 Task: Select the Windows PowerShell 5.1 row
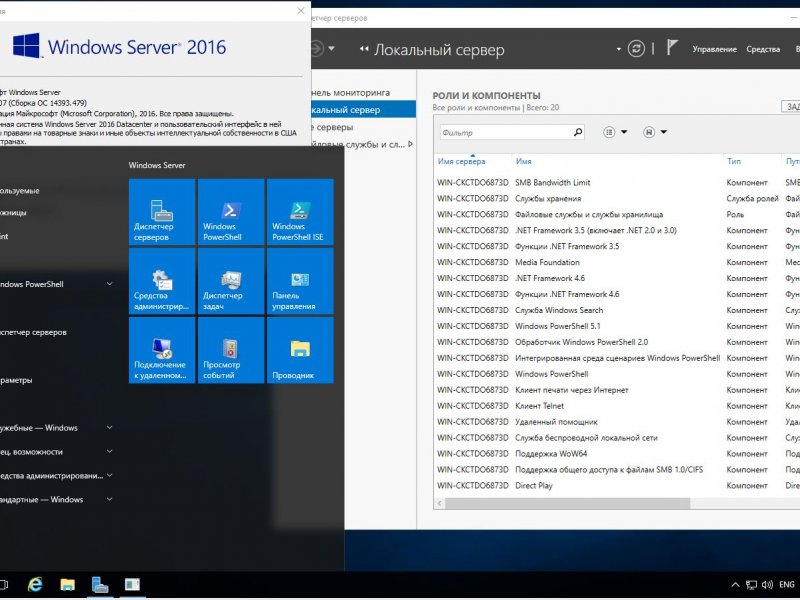(x=617, y=326)
